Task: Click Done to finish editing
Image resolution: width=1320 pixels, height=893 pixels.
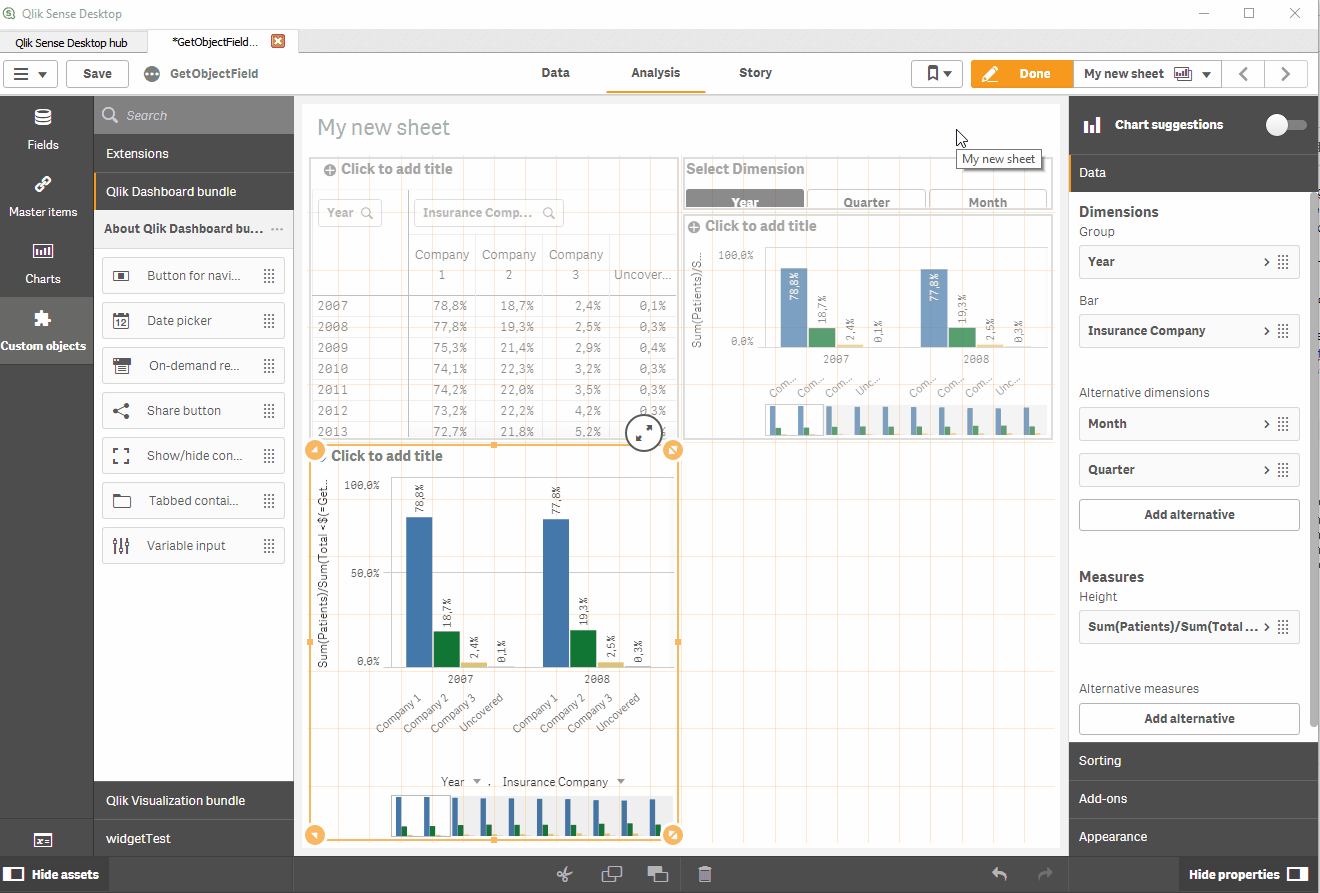Action: [x=1021, y=74]
